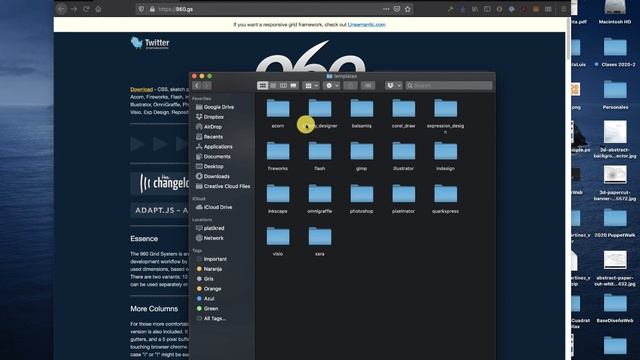
Task: Open the gimp folder
Action: (362, 151)
